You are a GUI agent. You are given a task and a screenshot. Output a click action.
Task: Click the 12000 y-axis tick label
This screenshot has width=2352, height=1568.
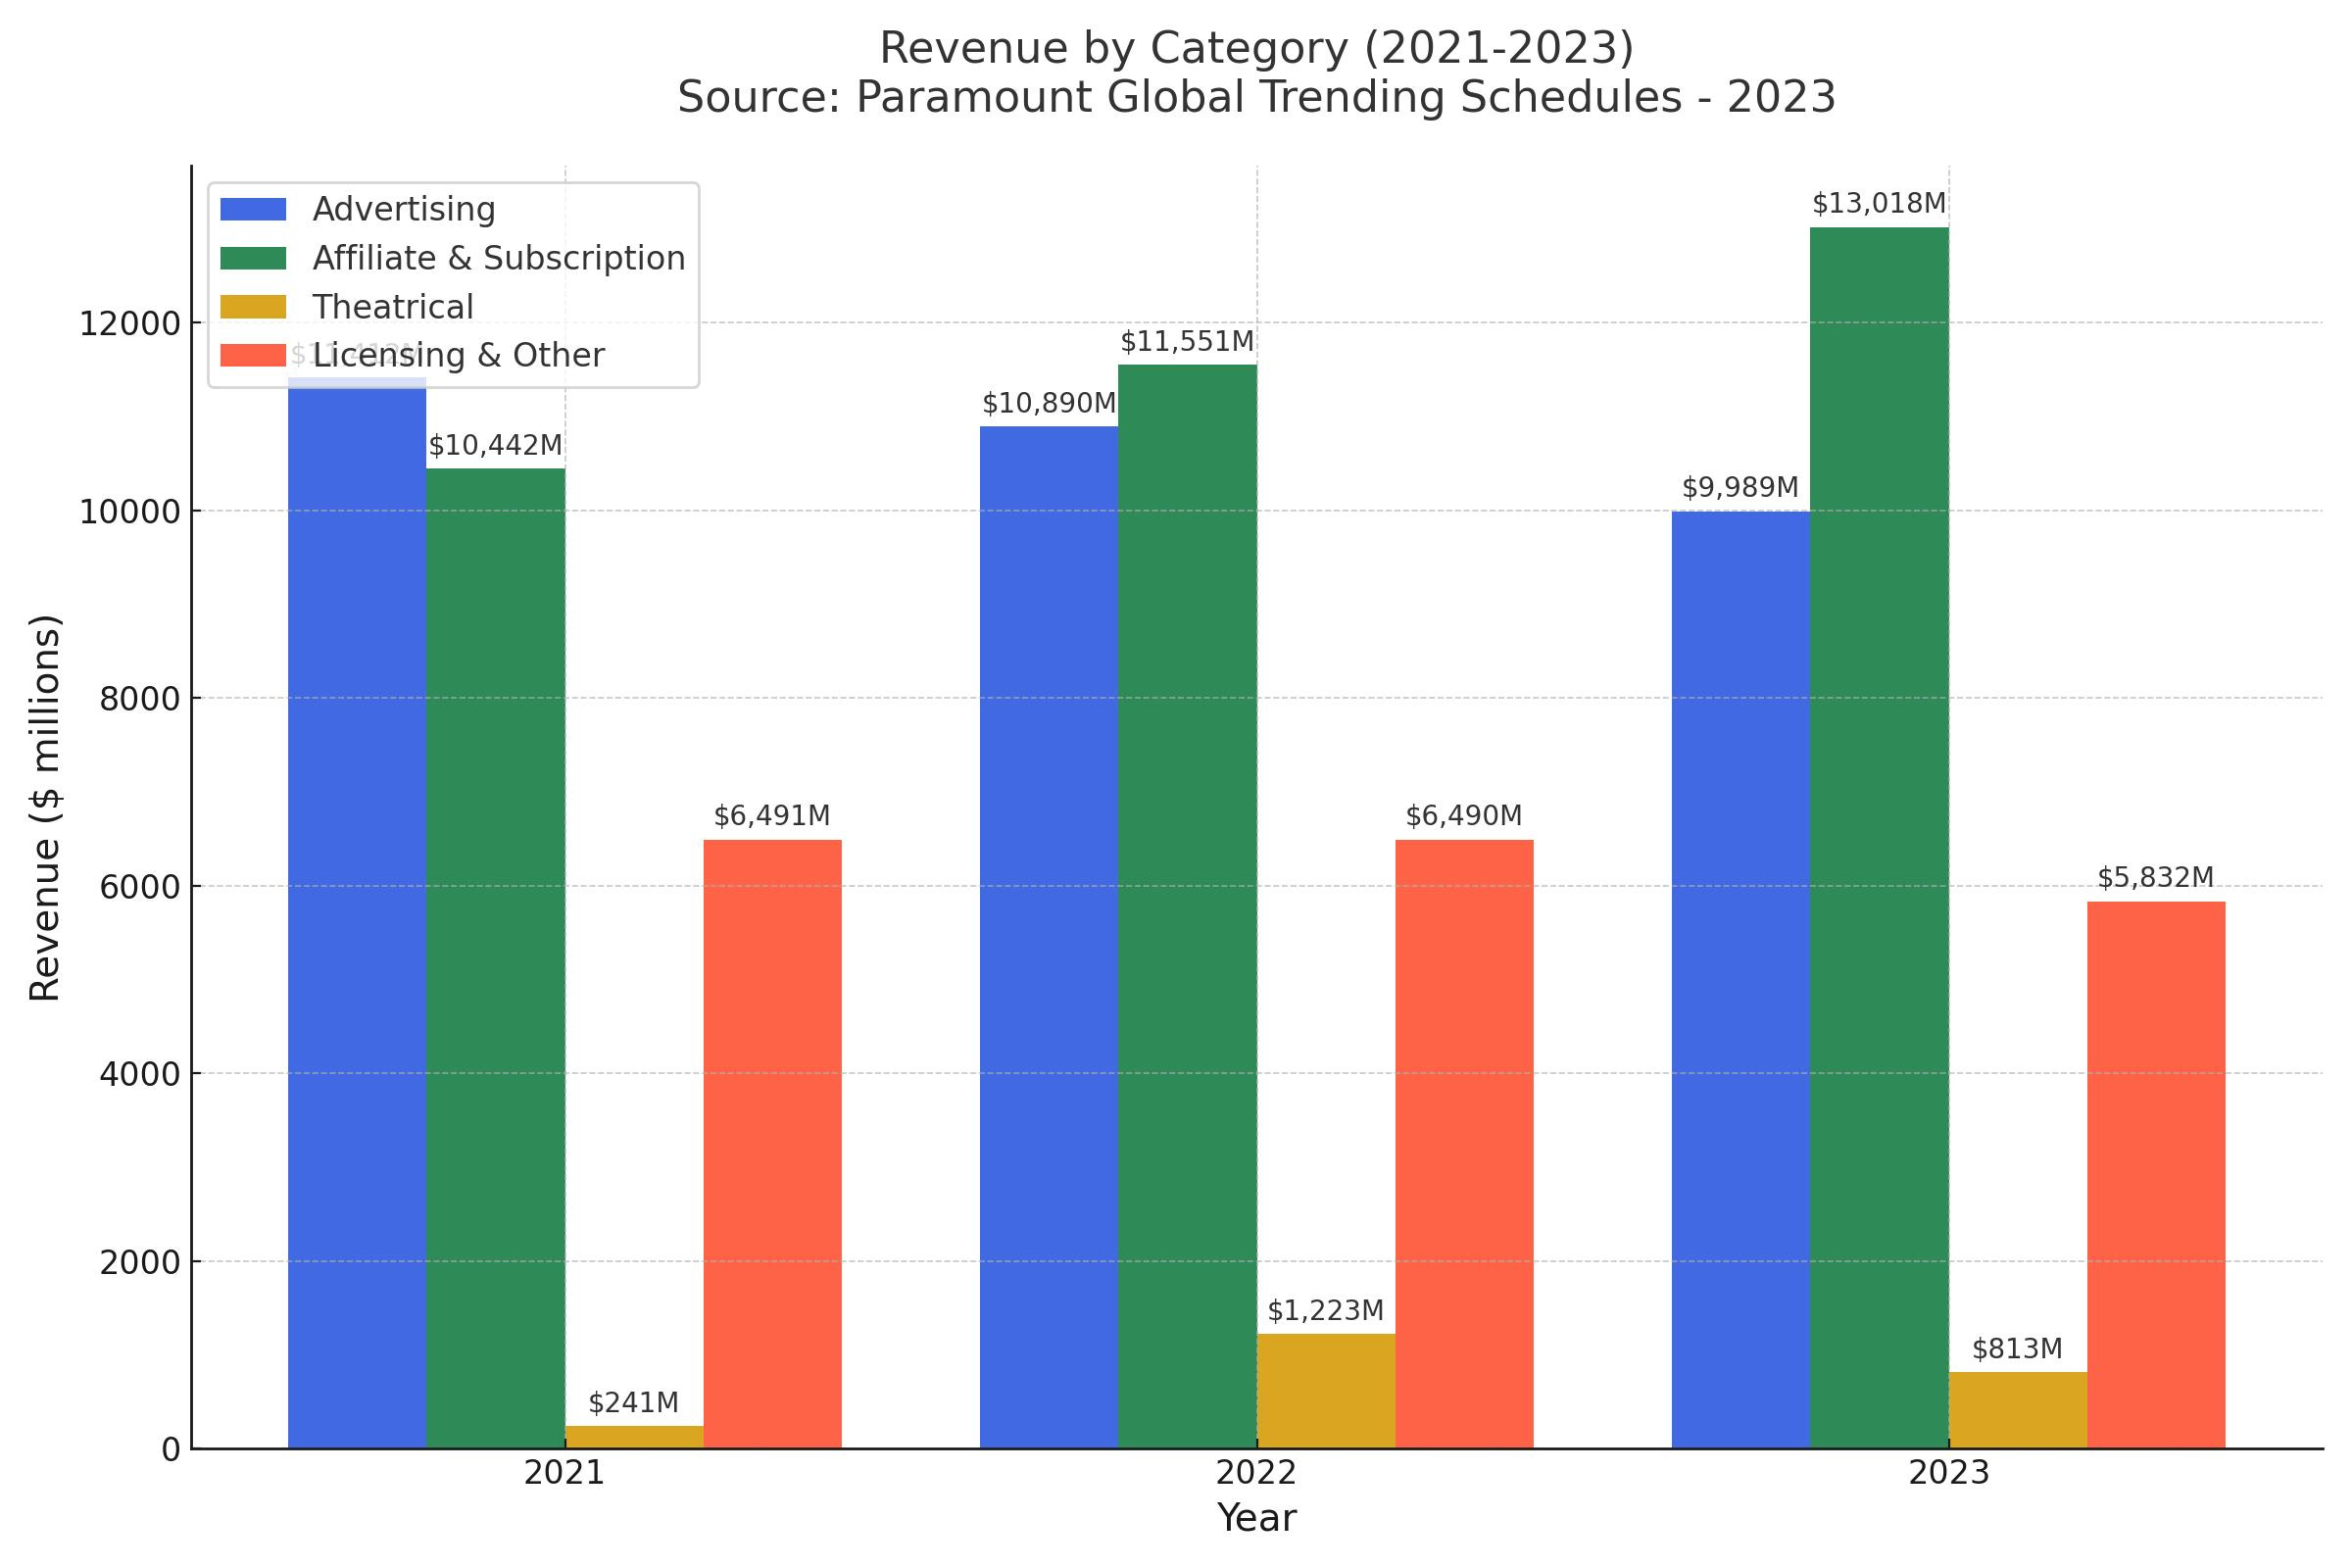130,324
